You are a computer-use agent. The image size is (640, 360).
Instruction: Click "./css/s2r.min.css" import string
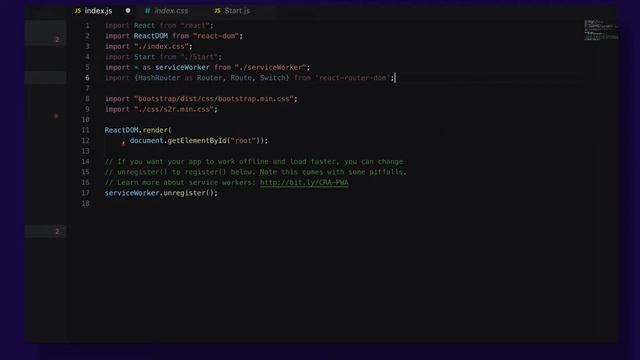[174, 109]
